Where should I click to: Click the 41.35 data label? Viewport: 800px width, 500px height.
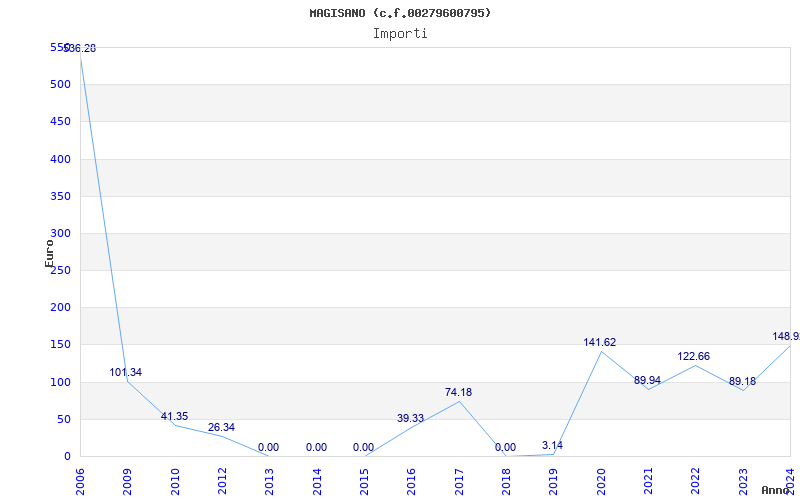coord(174,416)
